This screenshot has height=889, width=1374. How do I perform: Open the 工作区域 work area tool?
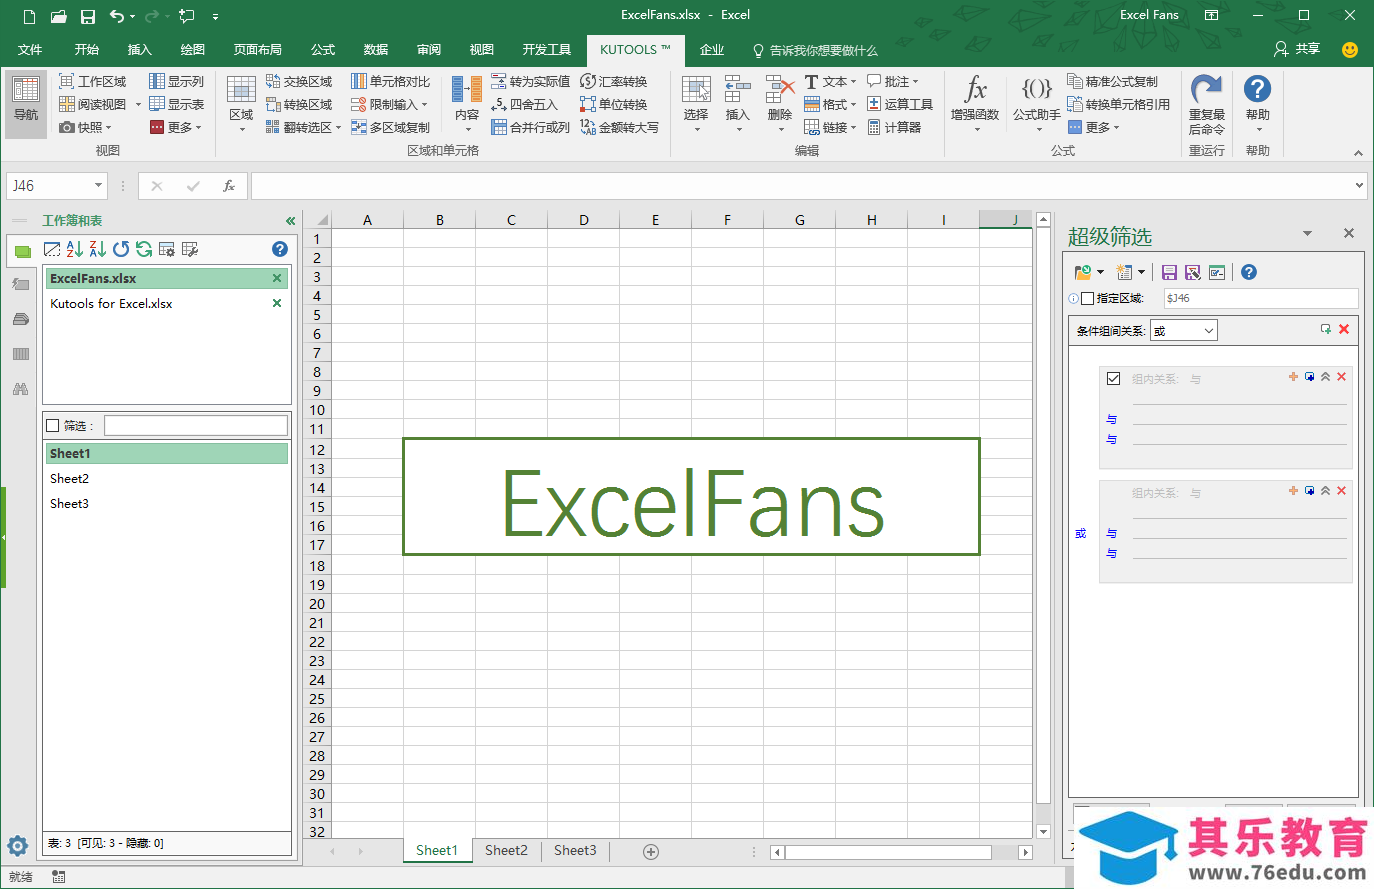92,81
